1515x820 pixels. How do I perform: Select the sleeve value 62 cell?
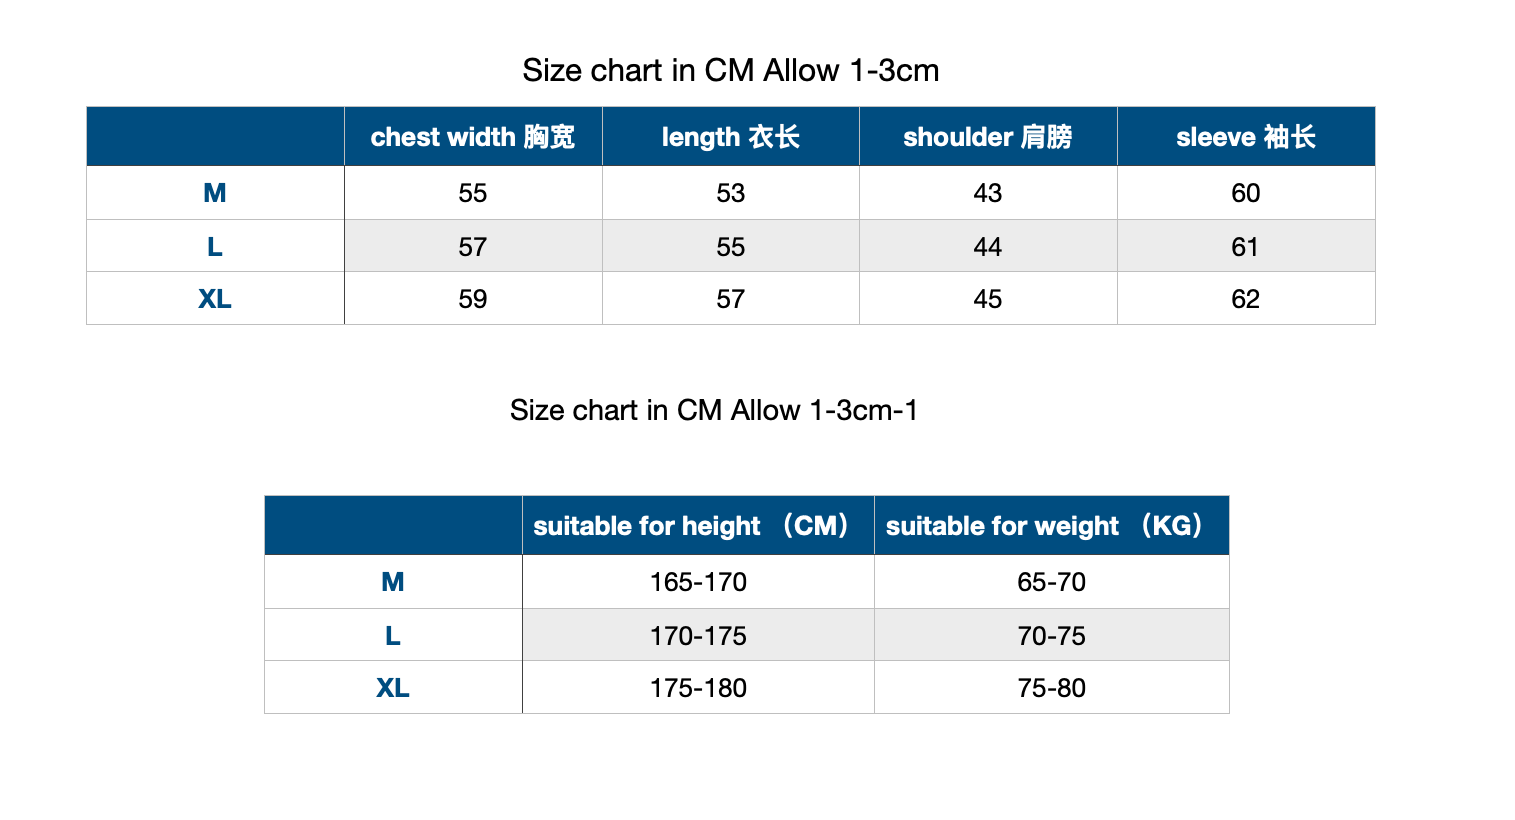coord(1246,299)
